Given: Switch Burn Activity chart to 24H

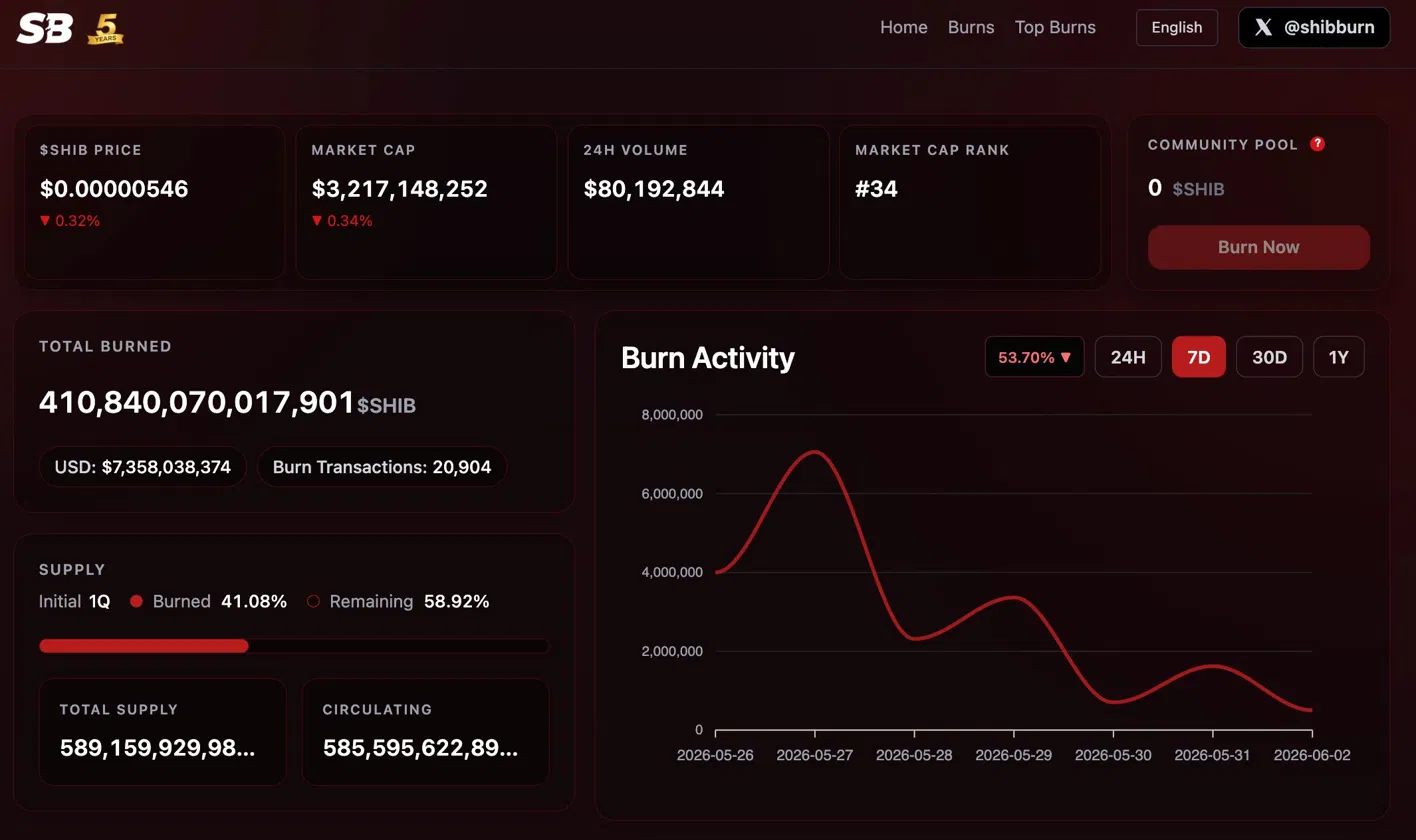Looking at the screenshot, I should point(1128,357).
